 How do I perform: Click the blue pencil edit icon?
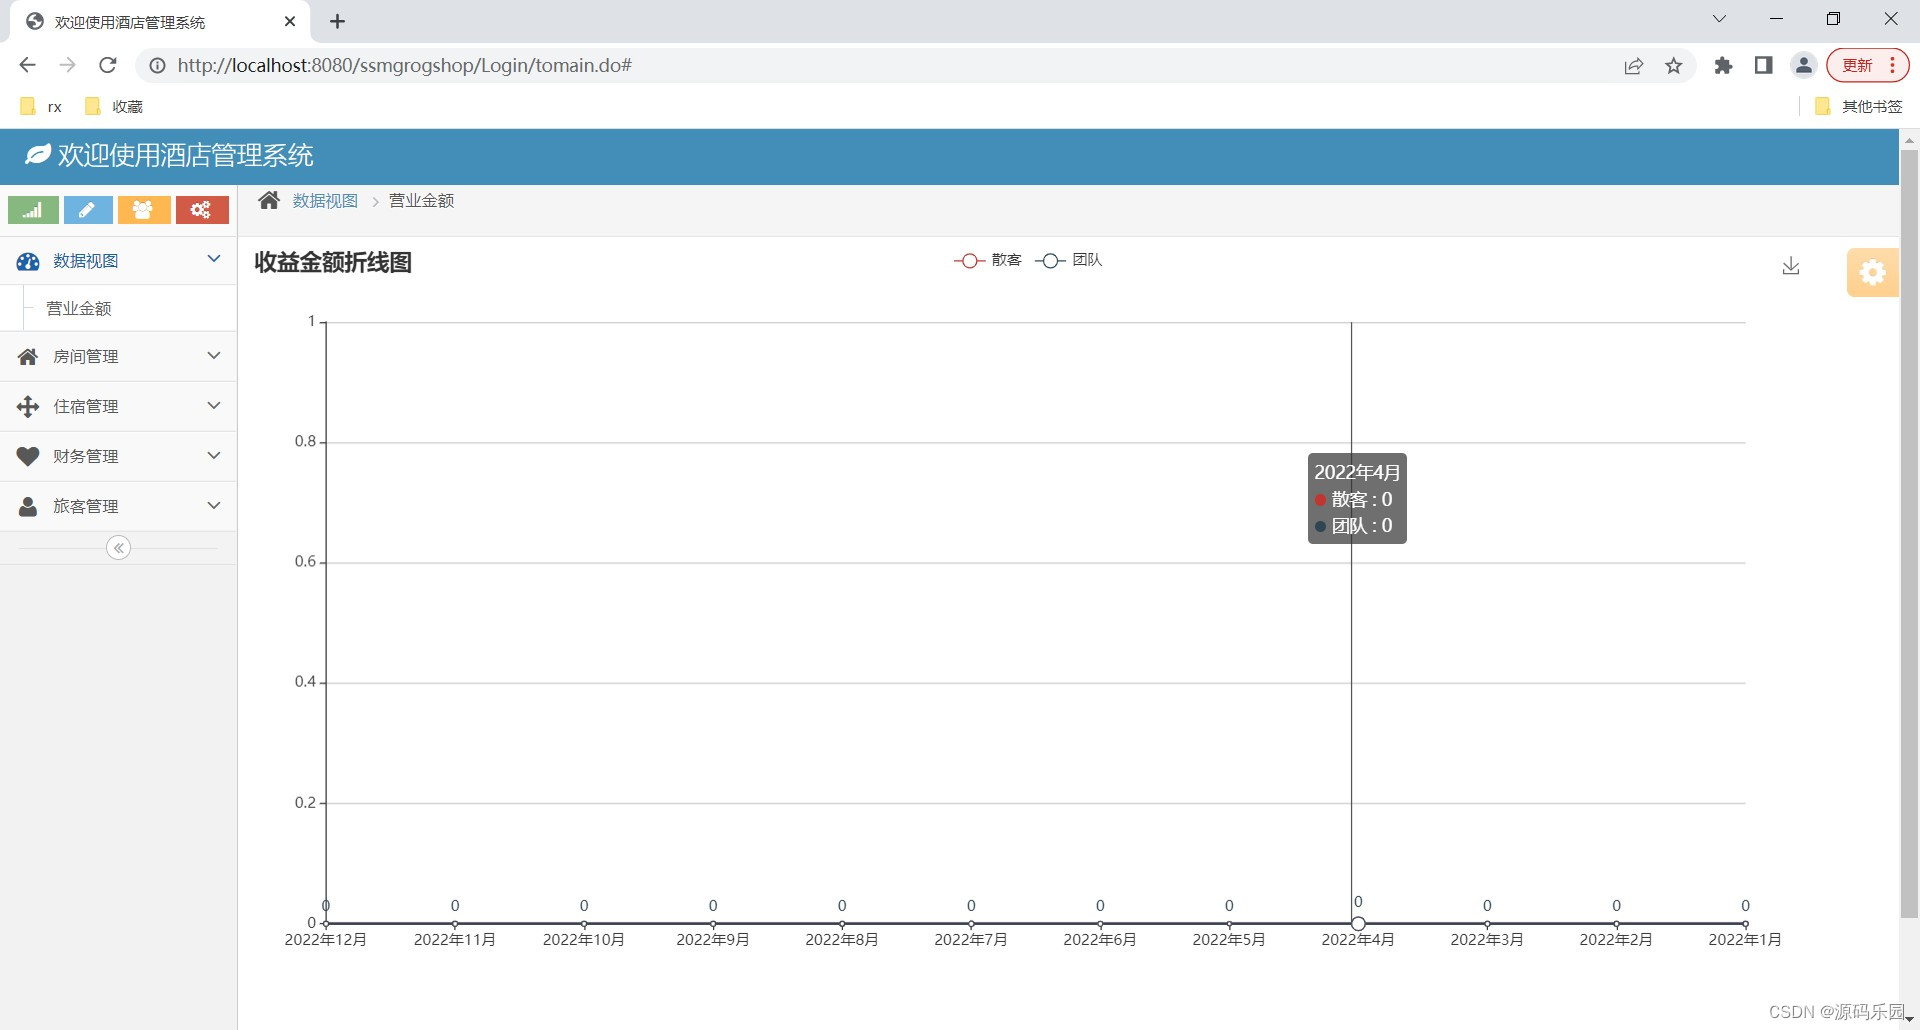(88, 210)
